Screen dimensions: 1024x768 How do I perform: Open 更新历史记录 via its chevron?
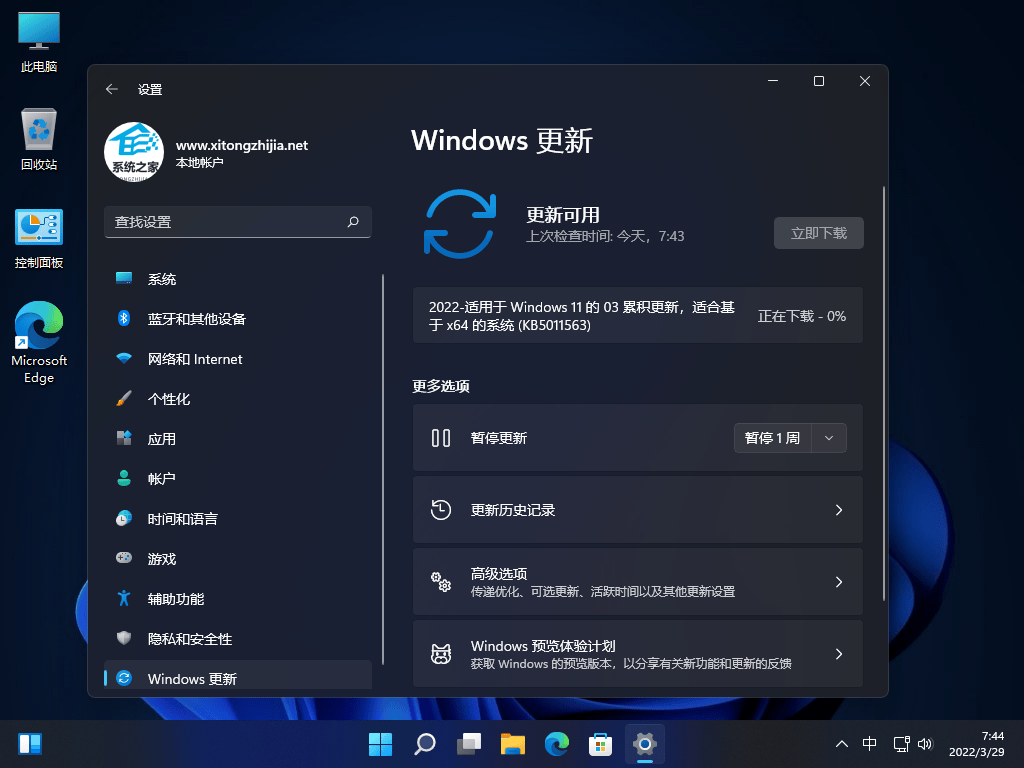[x=839, y=510]
